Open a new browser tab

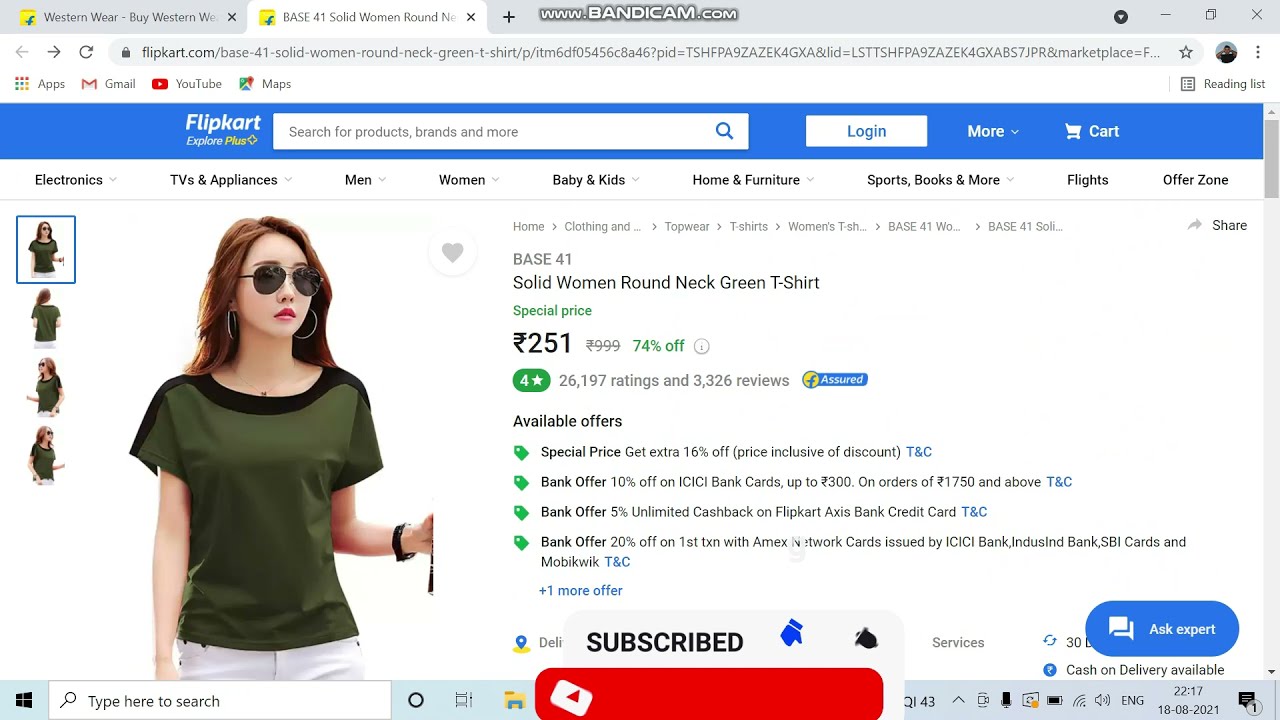508,17
